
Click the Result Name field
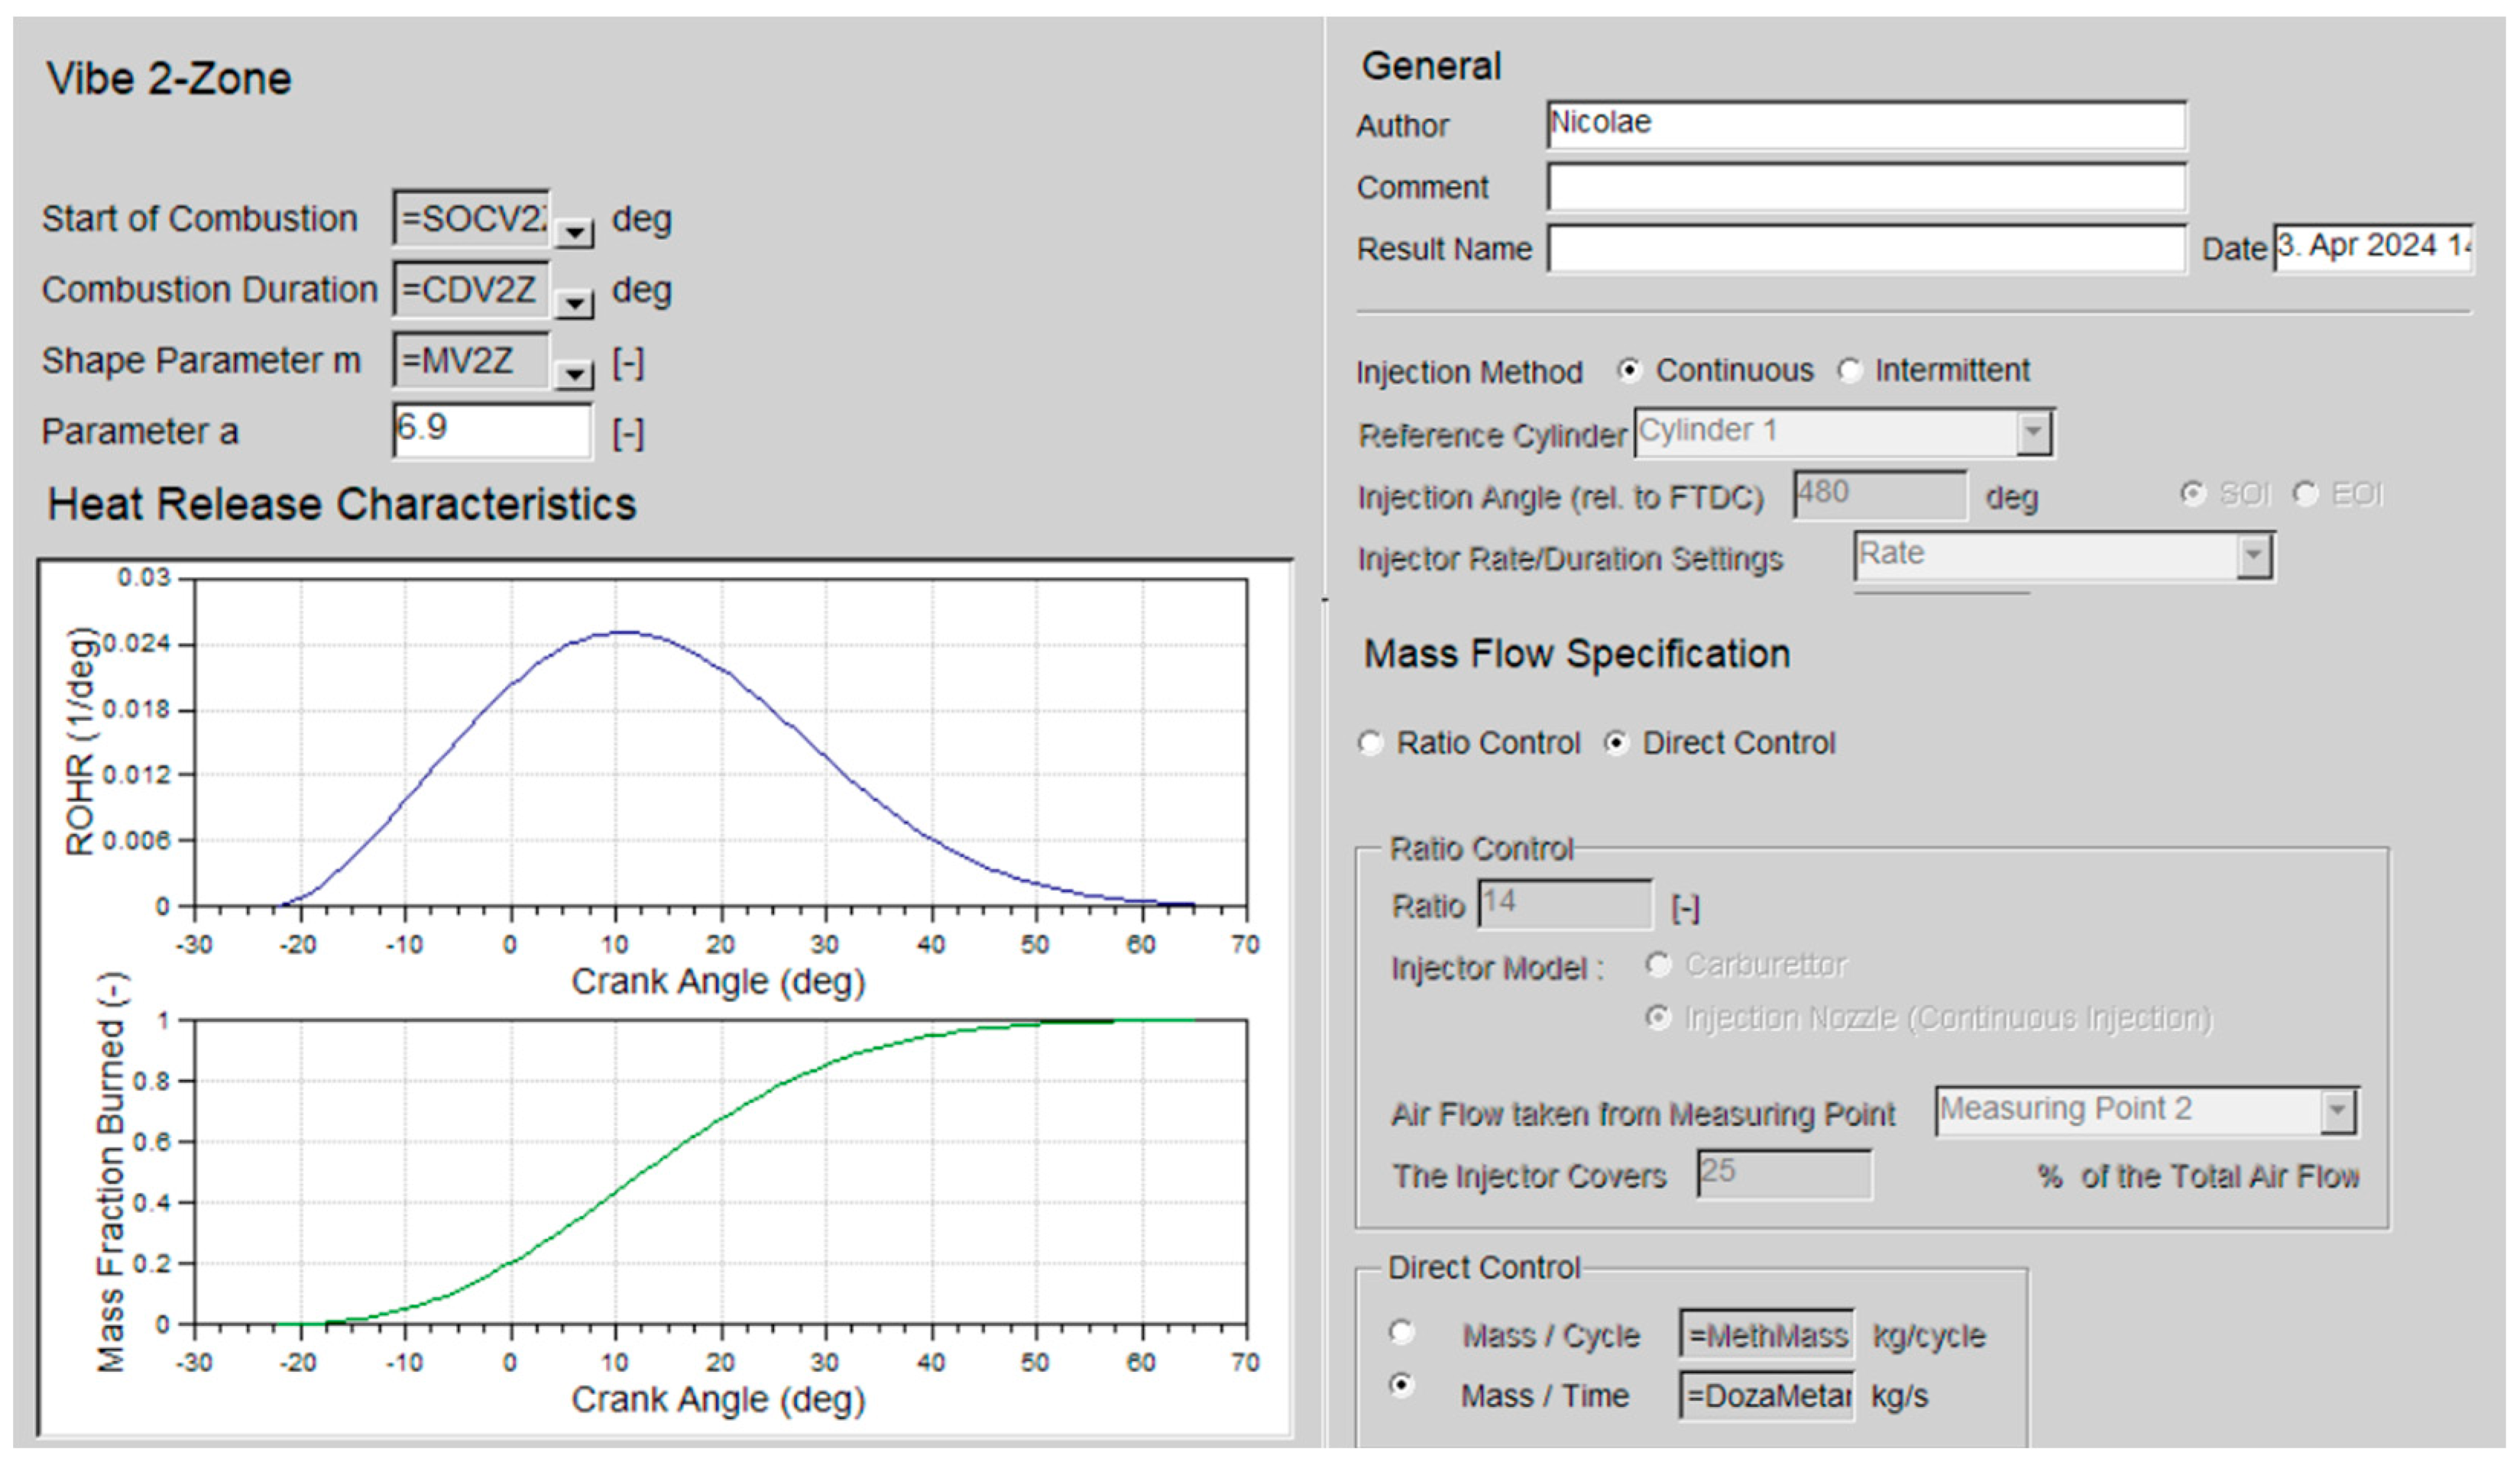(1865, 248)
